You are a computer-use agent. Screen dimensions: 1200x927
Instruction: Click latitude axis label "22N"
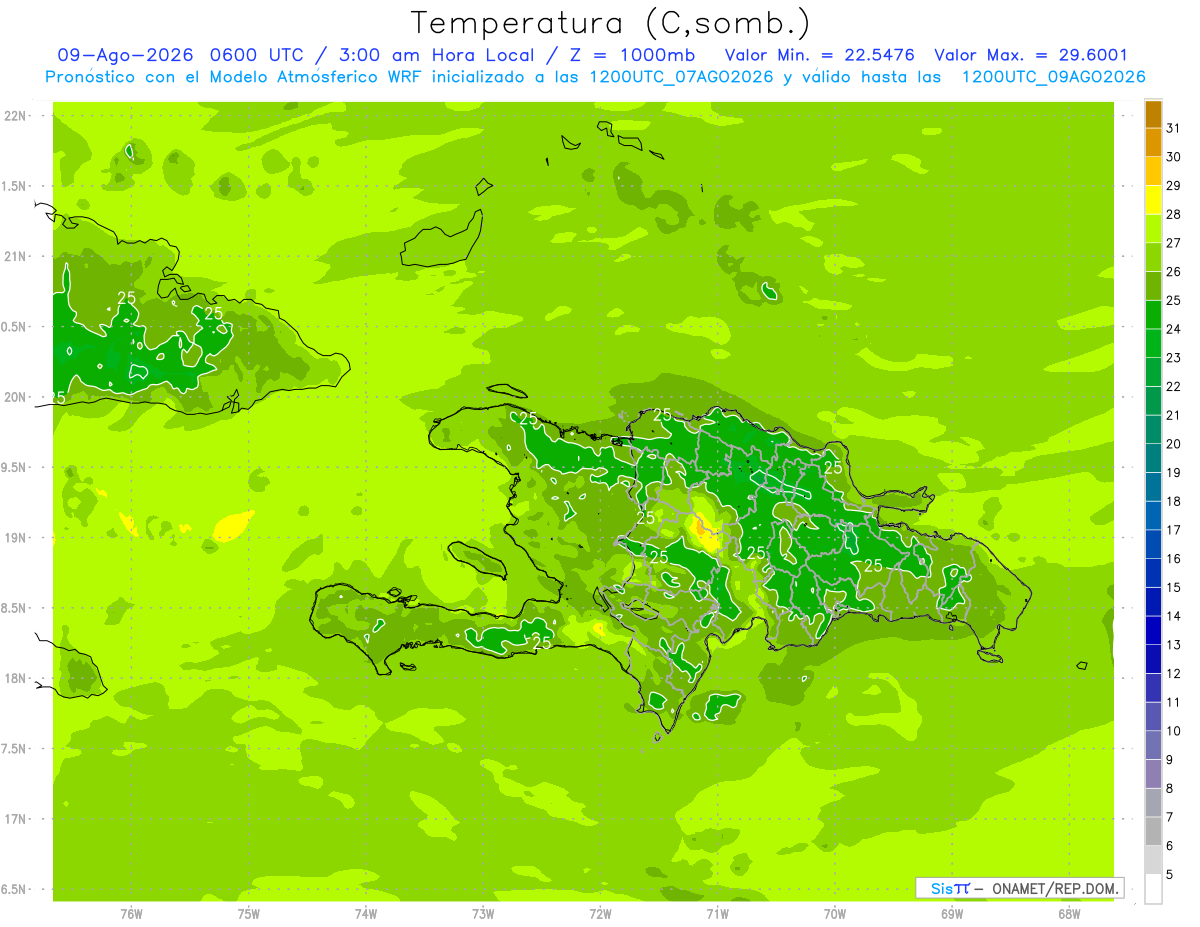14,116
